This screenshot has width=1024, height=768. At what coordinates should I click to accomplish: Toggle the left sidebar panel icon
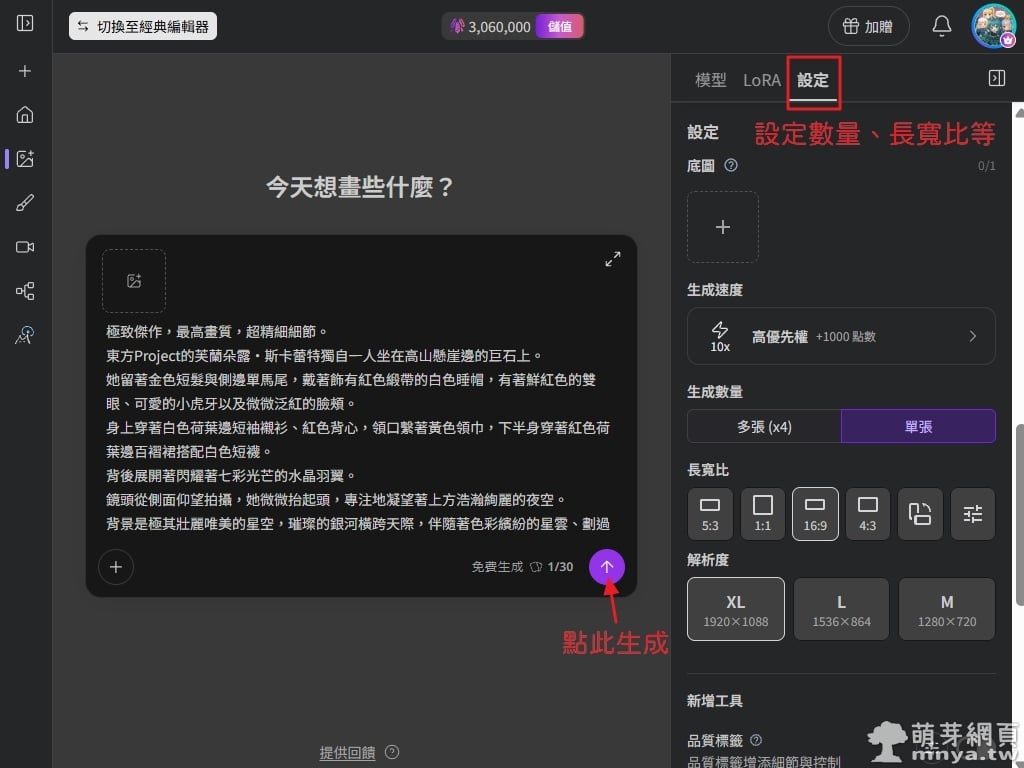(x=25, y=24)
